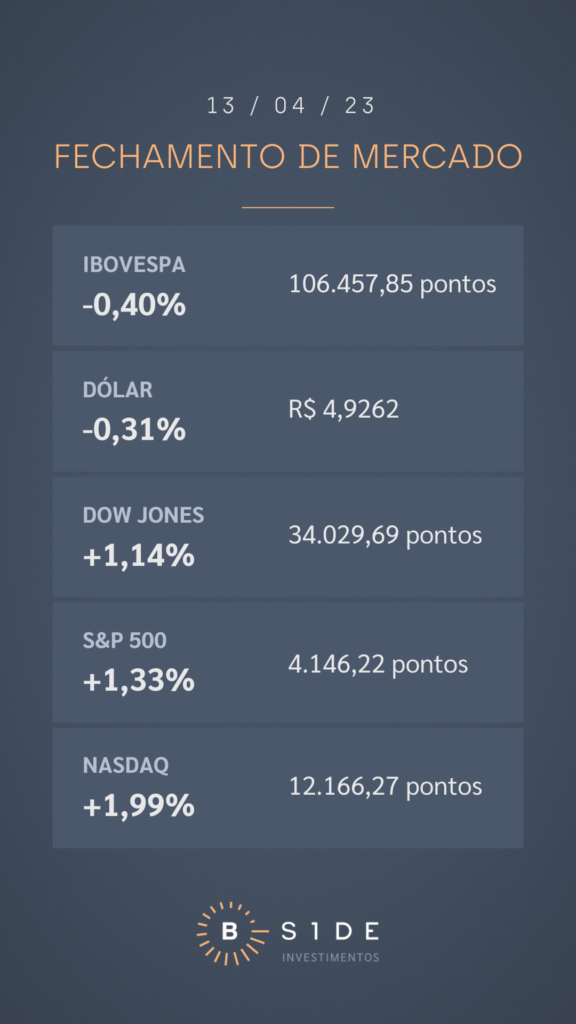Click the INVESTIMENTOS caption under the logo

(330, 957)
